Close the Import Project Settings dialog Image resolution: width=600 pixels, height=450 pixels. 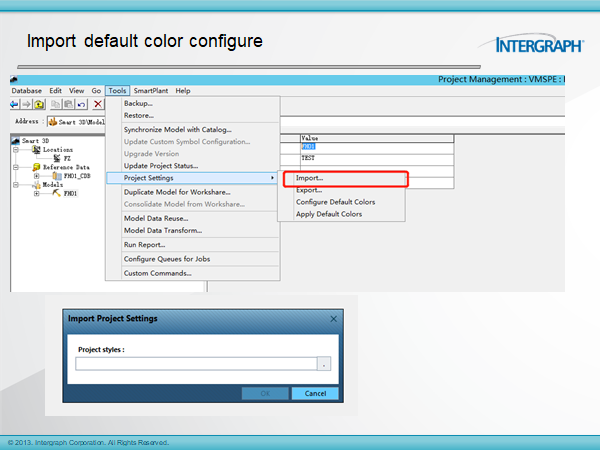(334, 319)
